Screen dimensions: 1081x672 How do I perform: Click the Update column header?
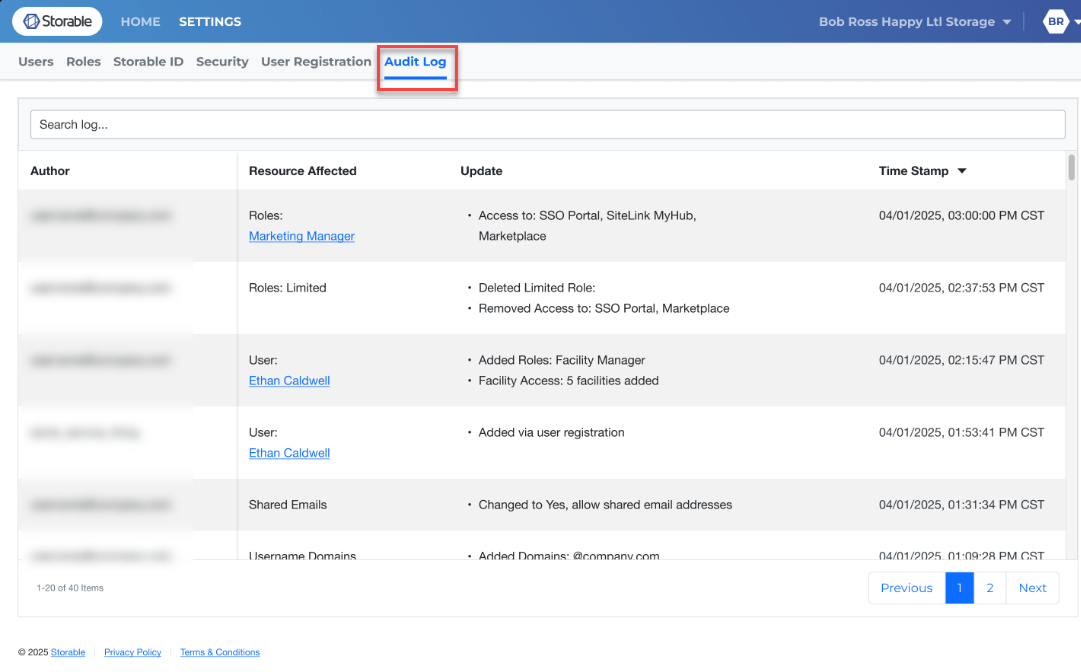click(481, 171)
